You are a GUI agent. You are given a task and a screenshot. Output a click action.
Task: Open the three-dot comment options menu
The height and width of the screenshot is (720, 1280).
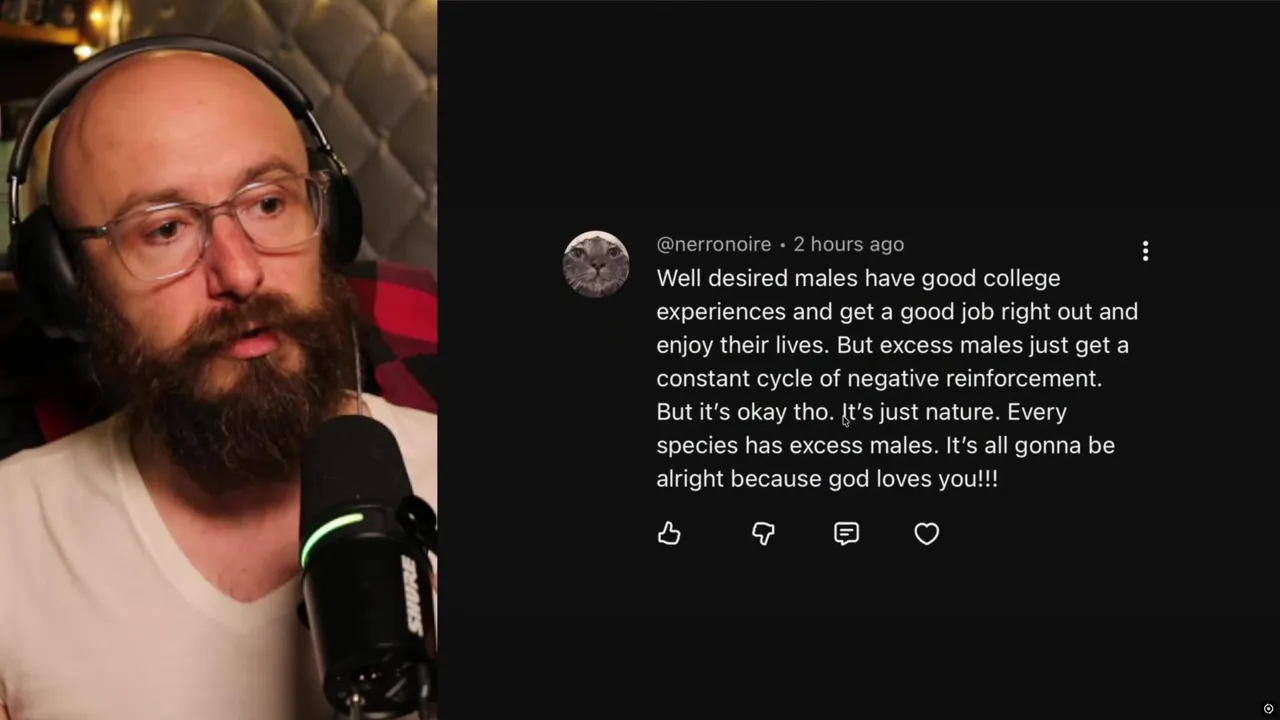tap(1145, 251)
